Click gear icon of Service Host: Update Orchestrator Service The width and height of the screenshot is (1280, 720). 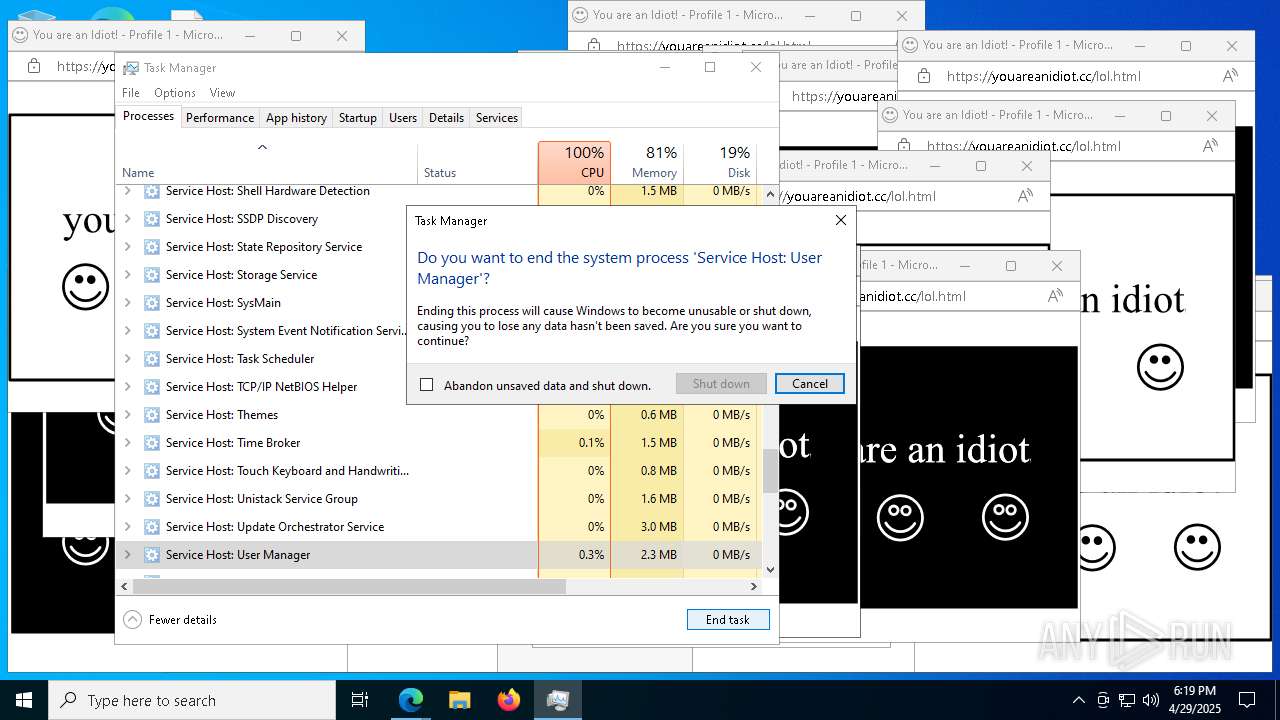click(152, 527)
